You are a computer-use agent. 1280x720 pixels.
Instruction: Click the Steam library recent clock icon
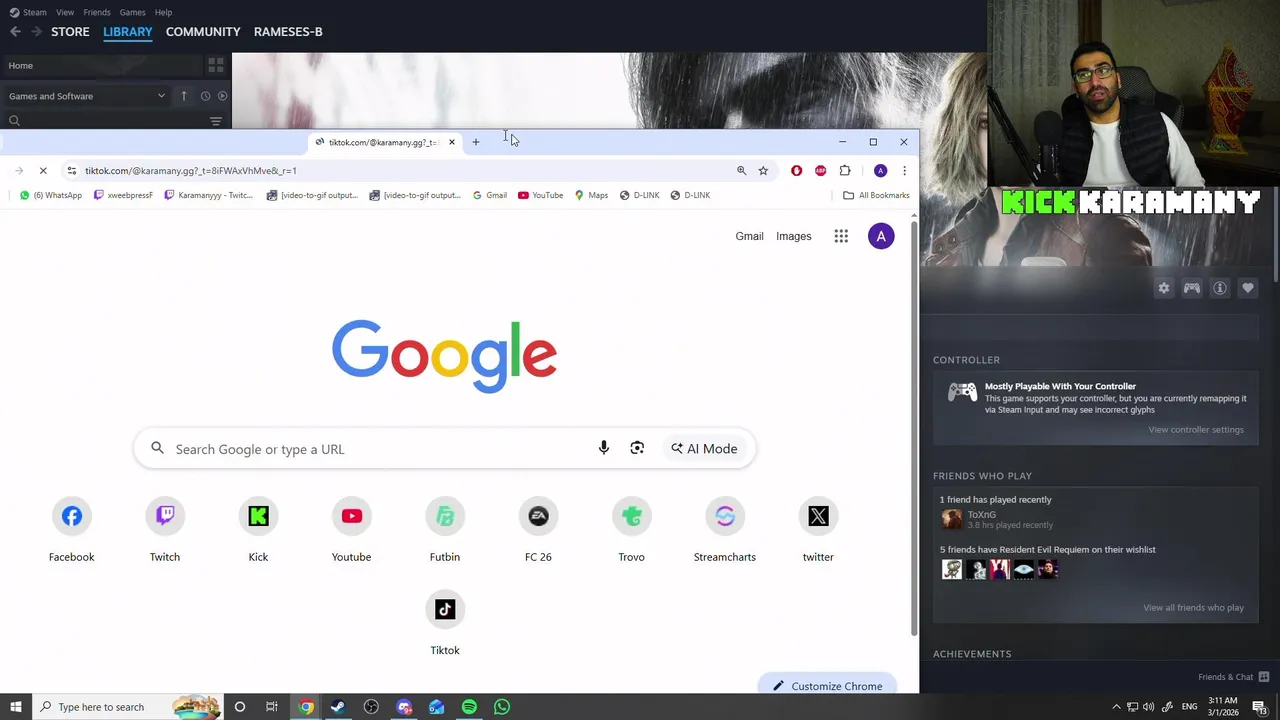click(x=205, y=96)
